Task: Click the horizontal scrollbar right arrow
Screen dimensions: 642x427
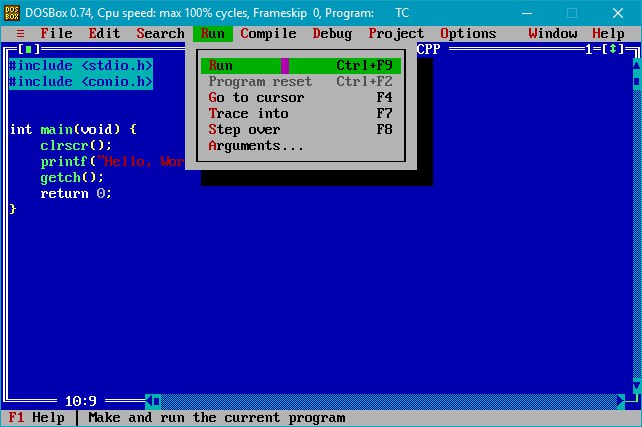Action: point(621,401)
